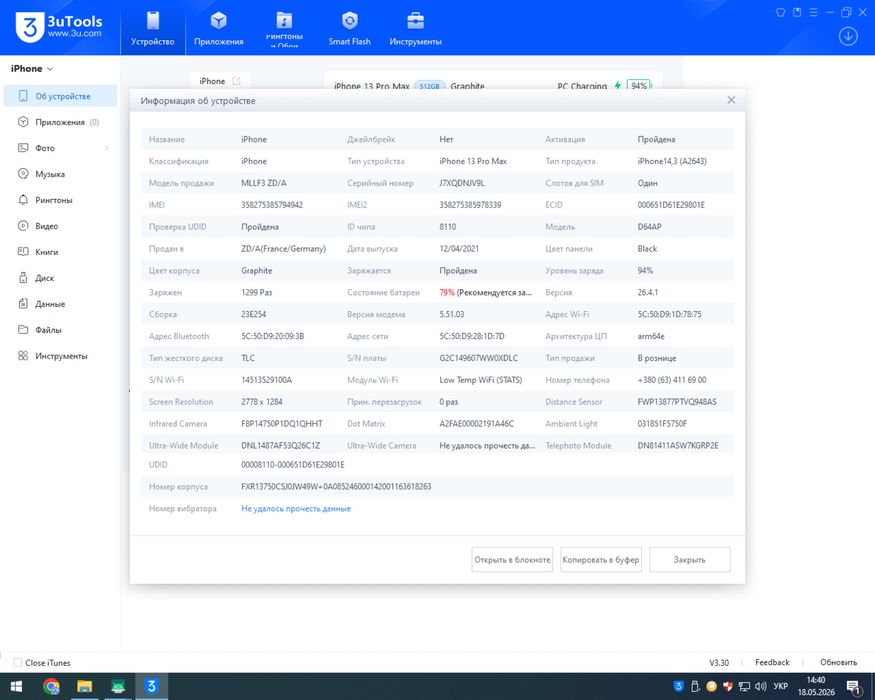Screen dimensions: 875x700
Task: Click the 3uTools logo
Action: click(x=59, y=27)
